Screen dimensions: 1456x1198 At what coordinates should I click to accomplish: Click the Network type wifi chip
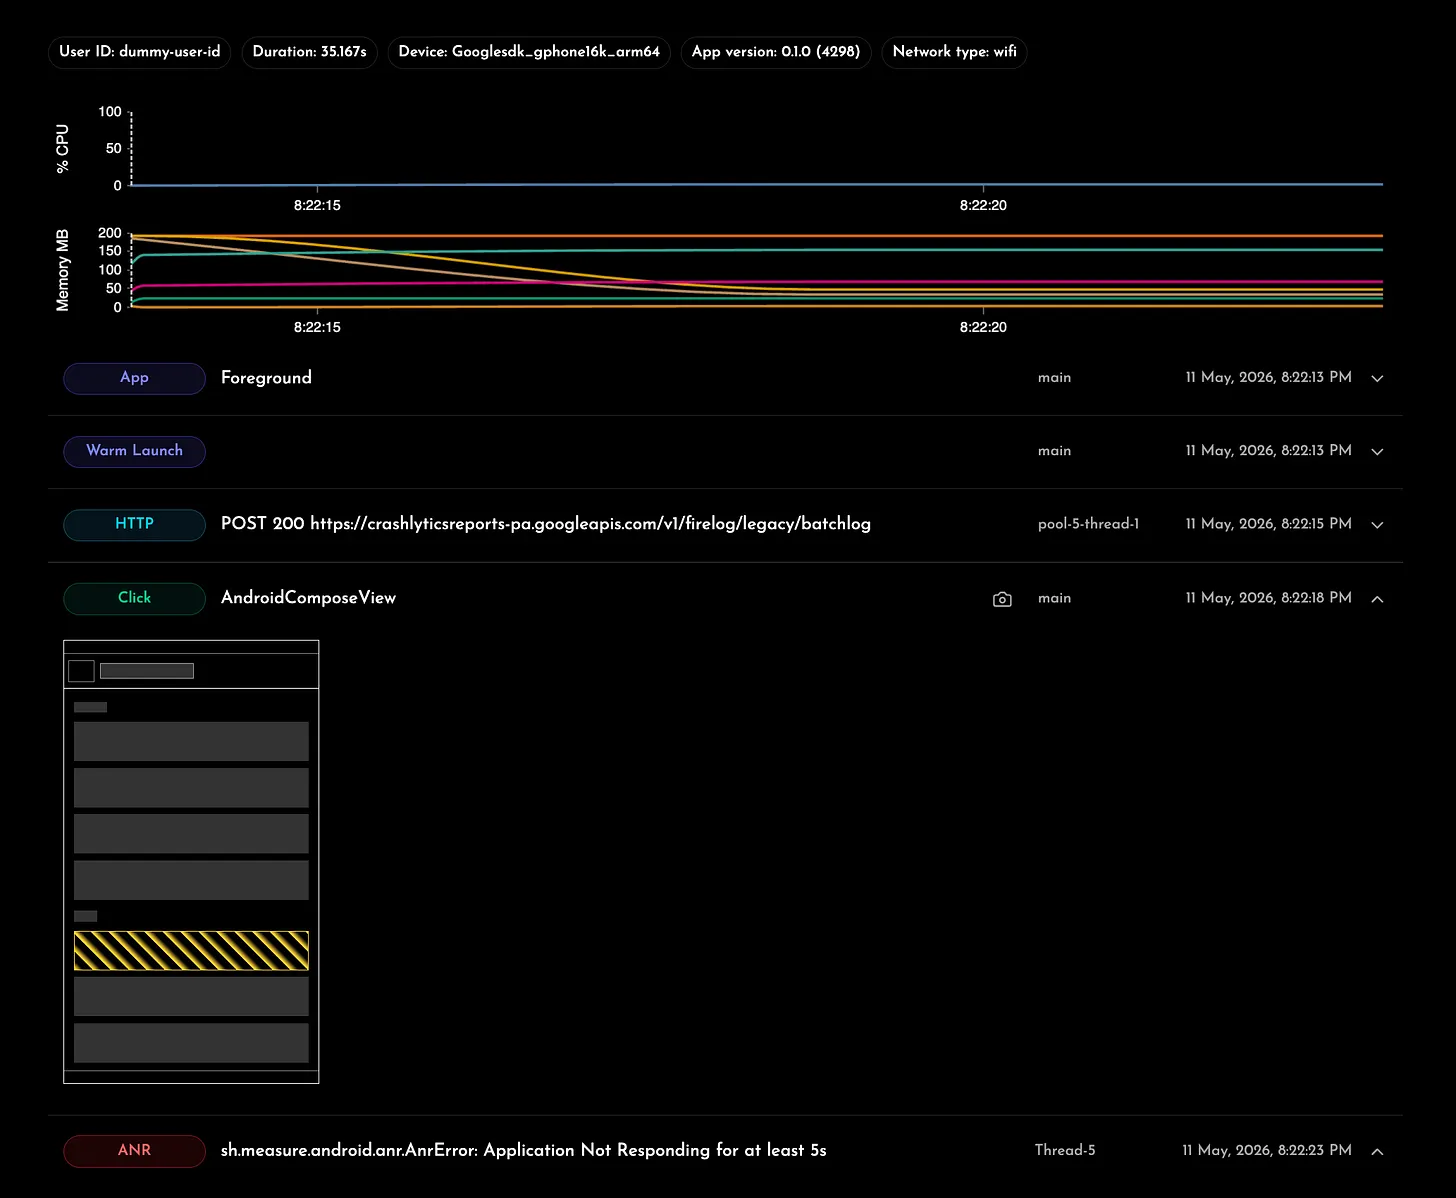tap(954, 52)
